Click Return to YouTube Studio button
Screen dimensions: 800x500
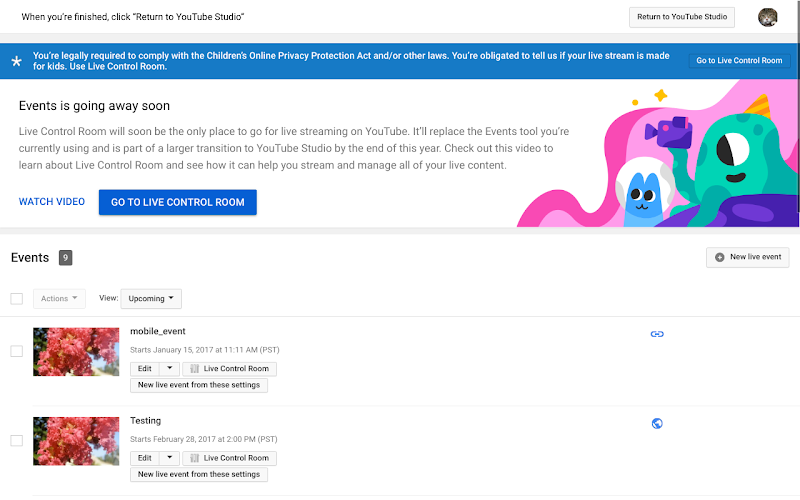coord(682,17)
